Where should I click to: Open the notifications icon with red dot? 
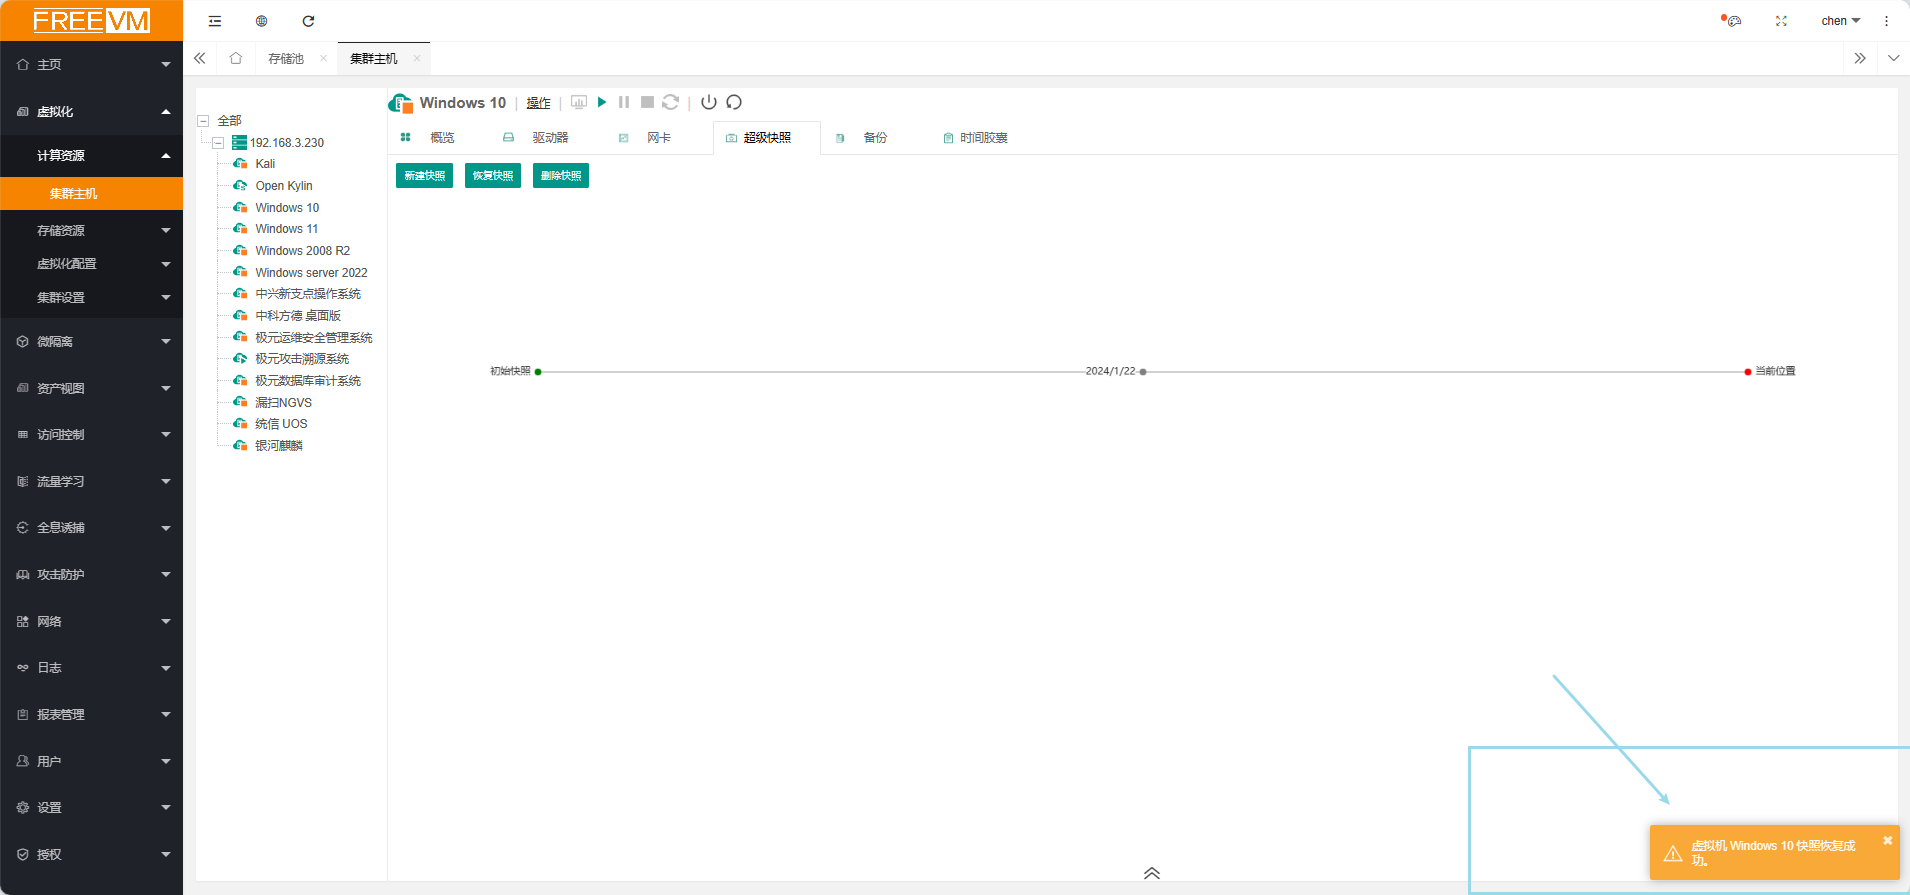[x=1732, y=20]
